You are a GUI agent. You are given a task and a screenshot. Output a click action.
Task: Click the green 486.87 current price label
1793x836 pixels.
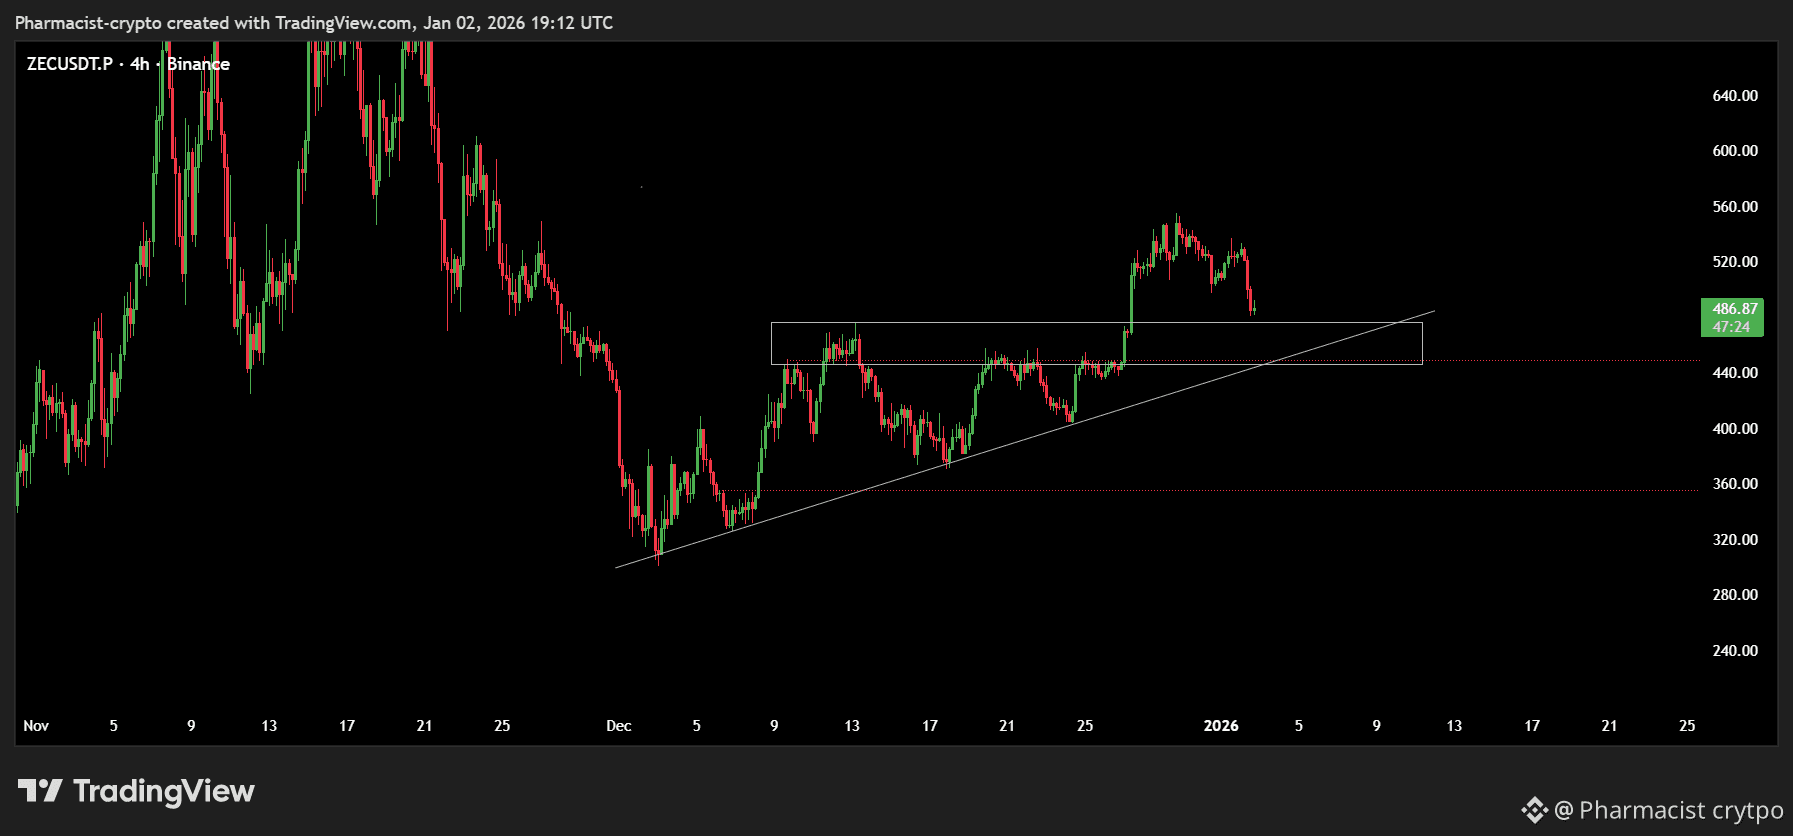(x=1734, y=309)
